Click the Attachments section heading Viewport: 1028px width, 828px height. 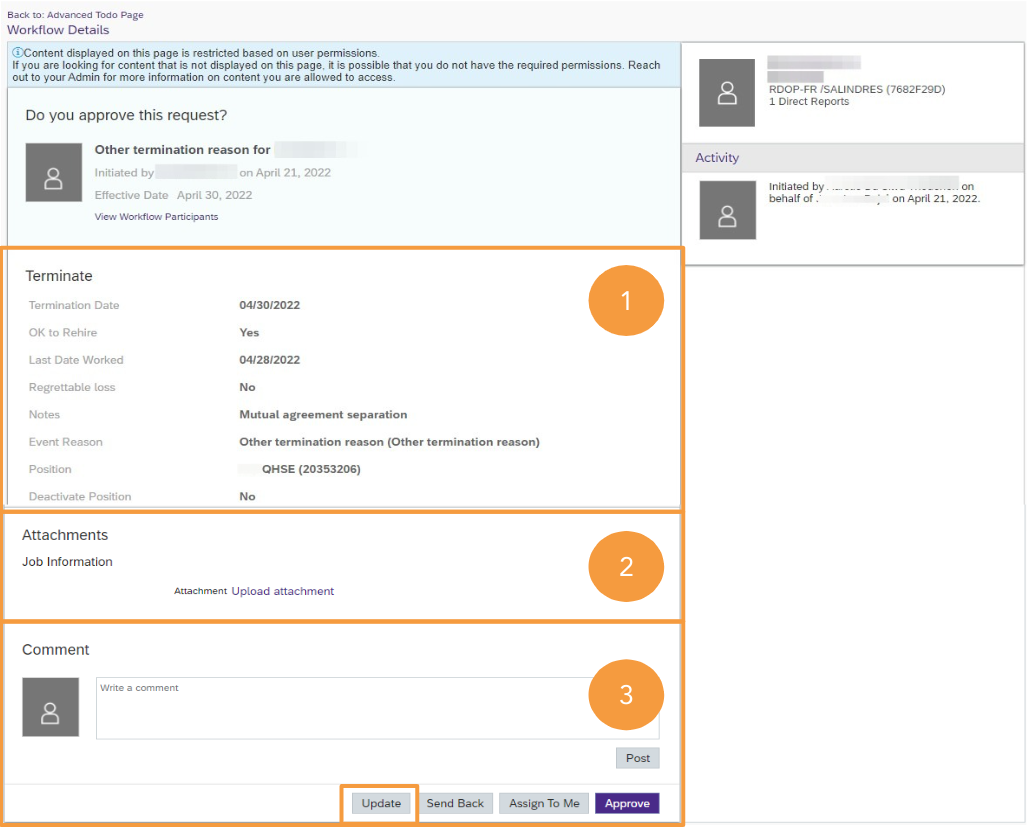(64, 535)
